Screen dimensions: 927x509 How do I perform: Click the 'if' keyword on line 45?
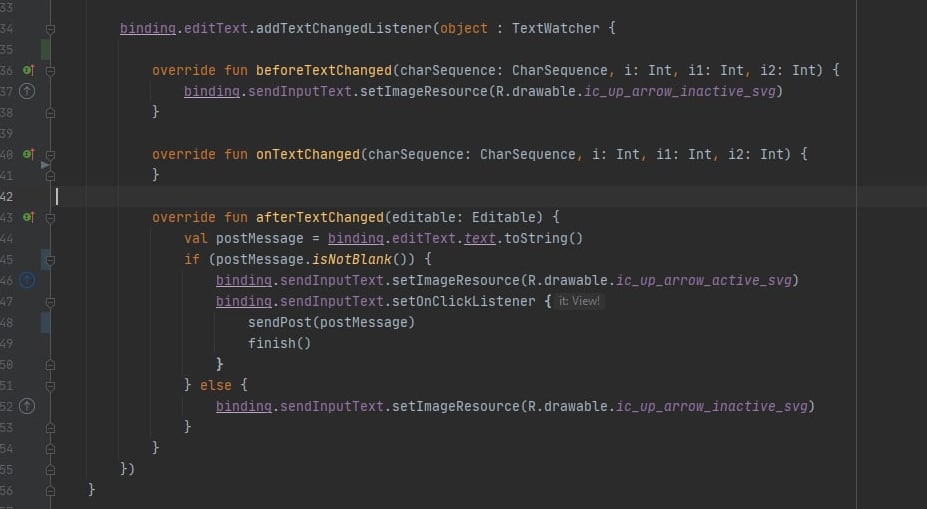192,260
